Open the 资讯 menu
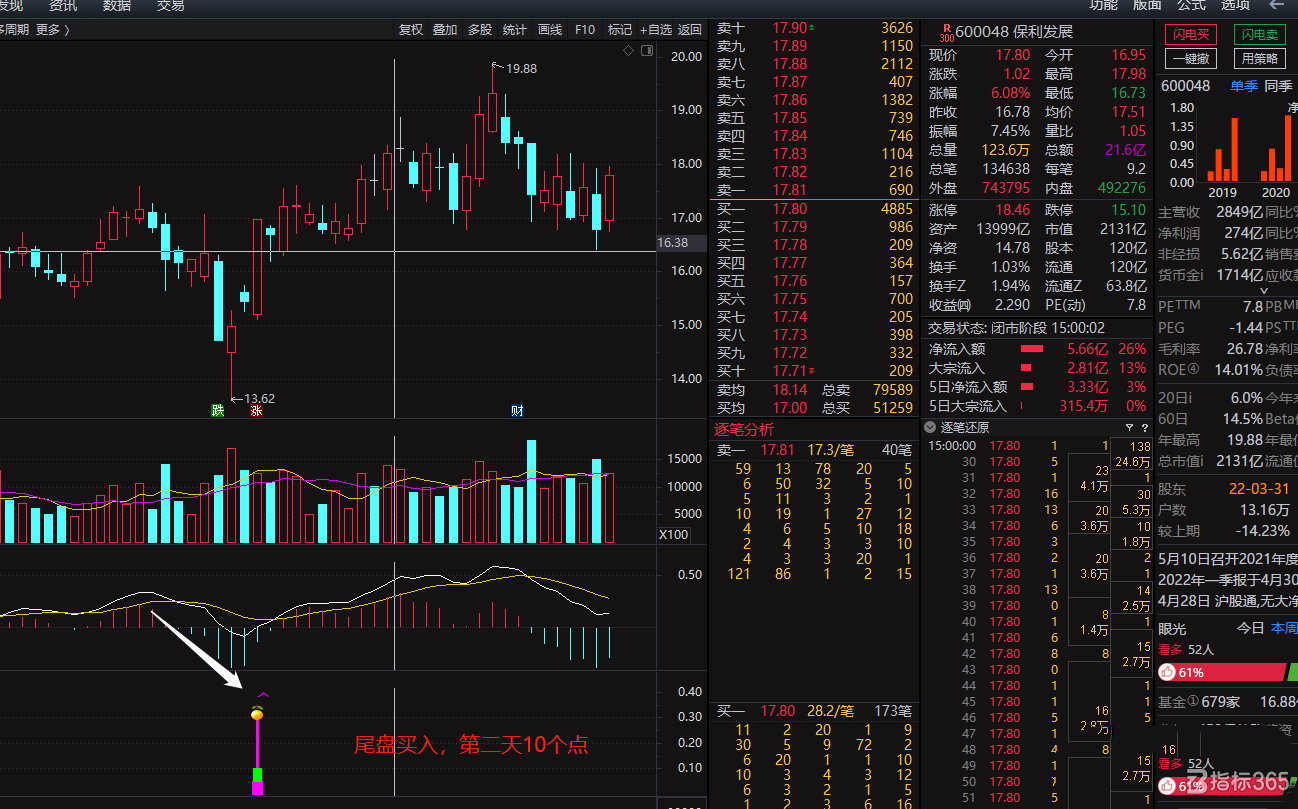This screenshot has height=809, width=1298. pos(63,6)
